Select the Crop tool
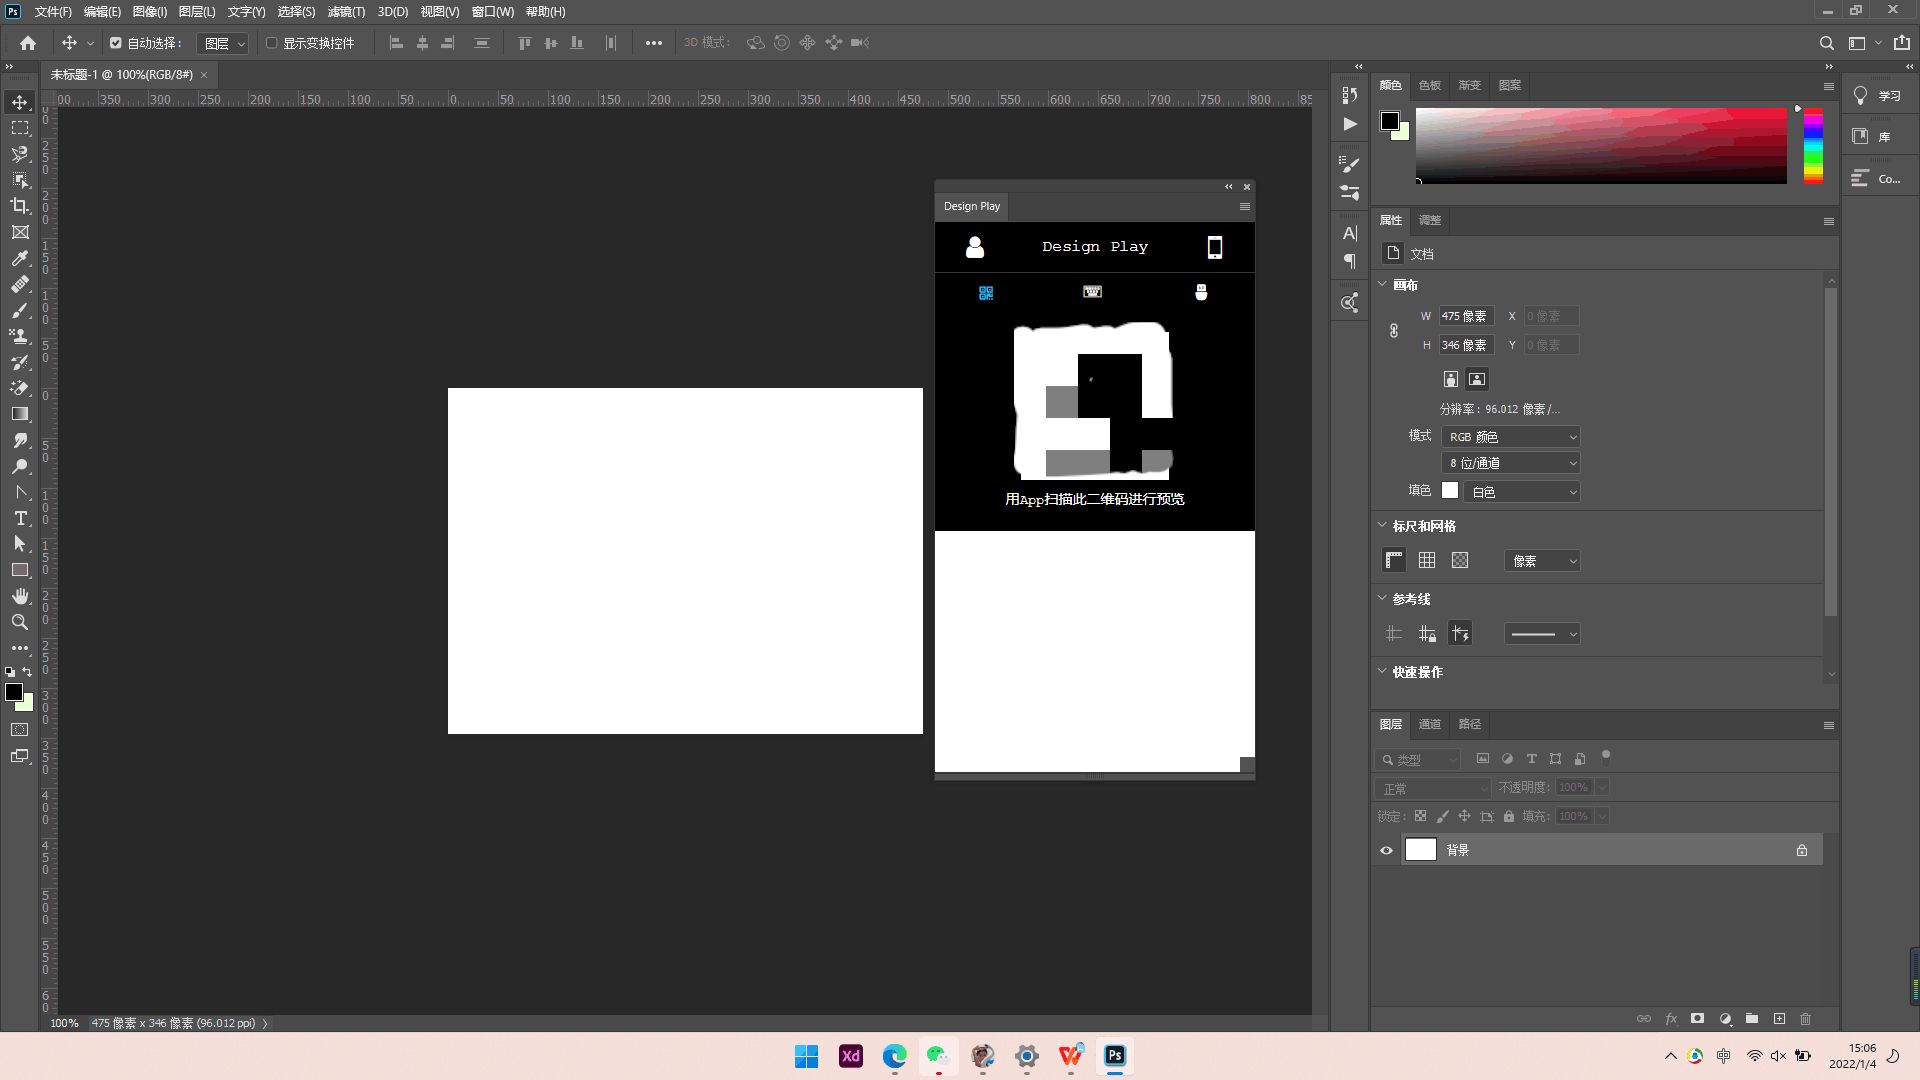 click(20, 206)
